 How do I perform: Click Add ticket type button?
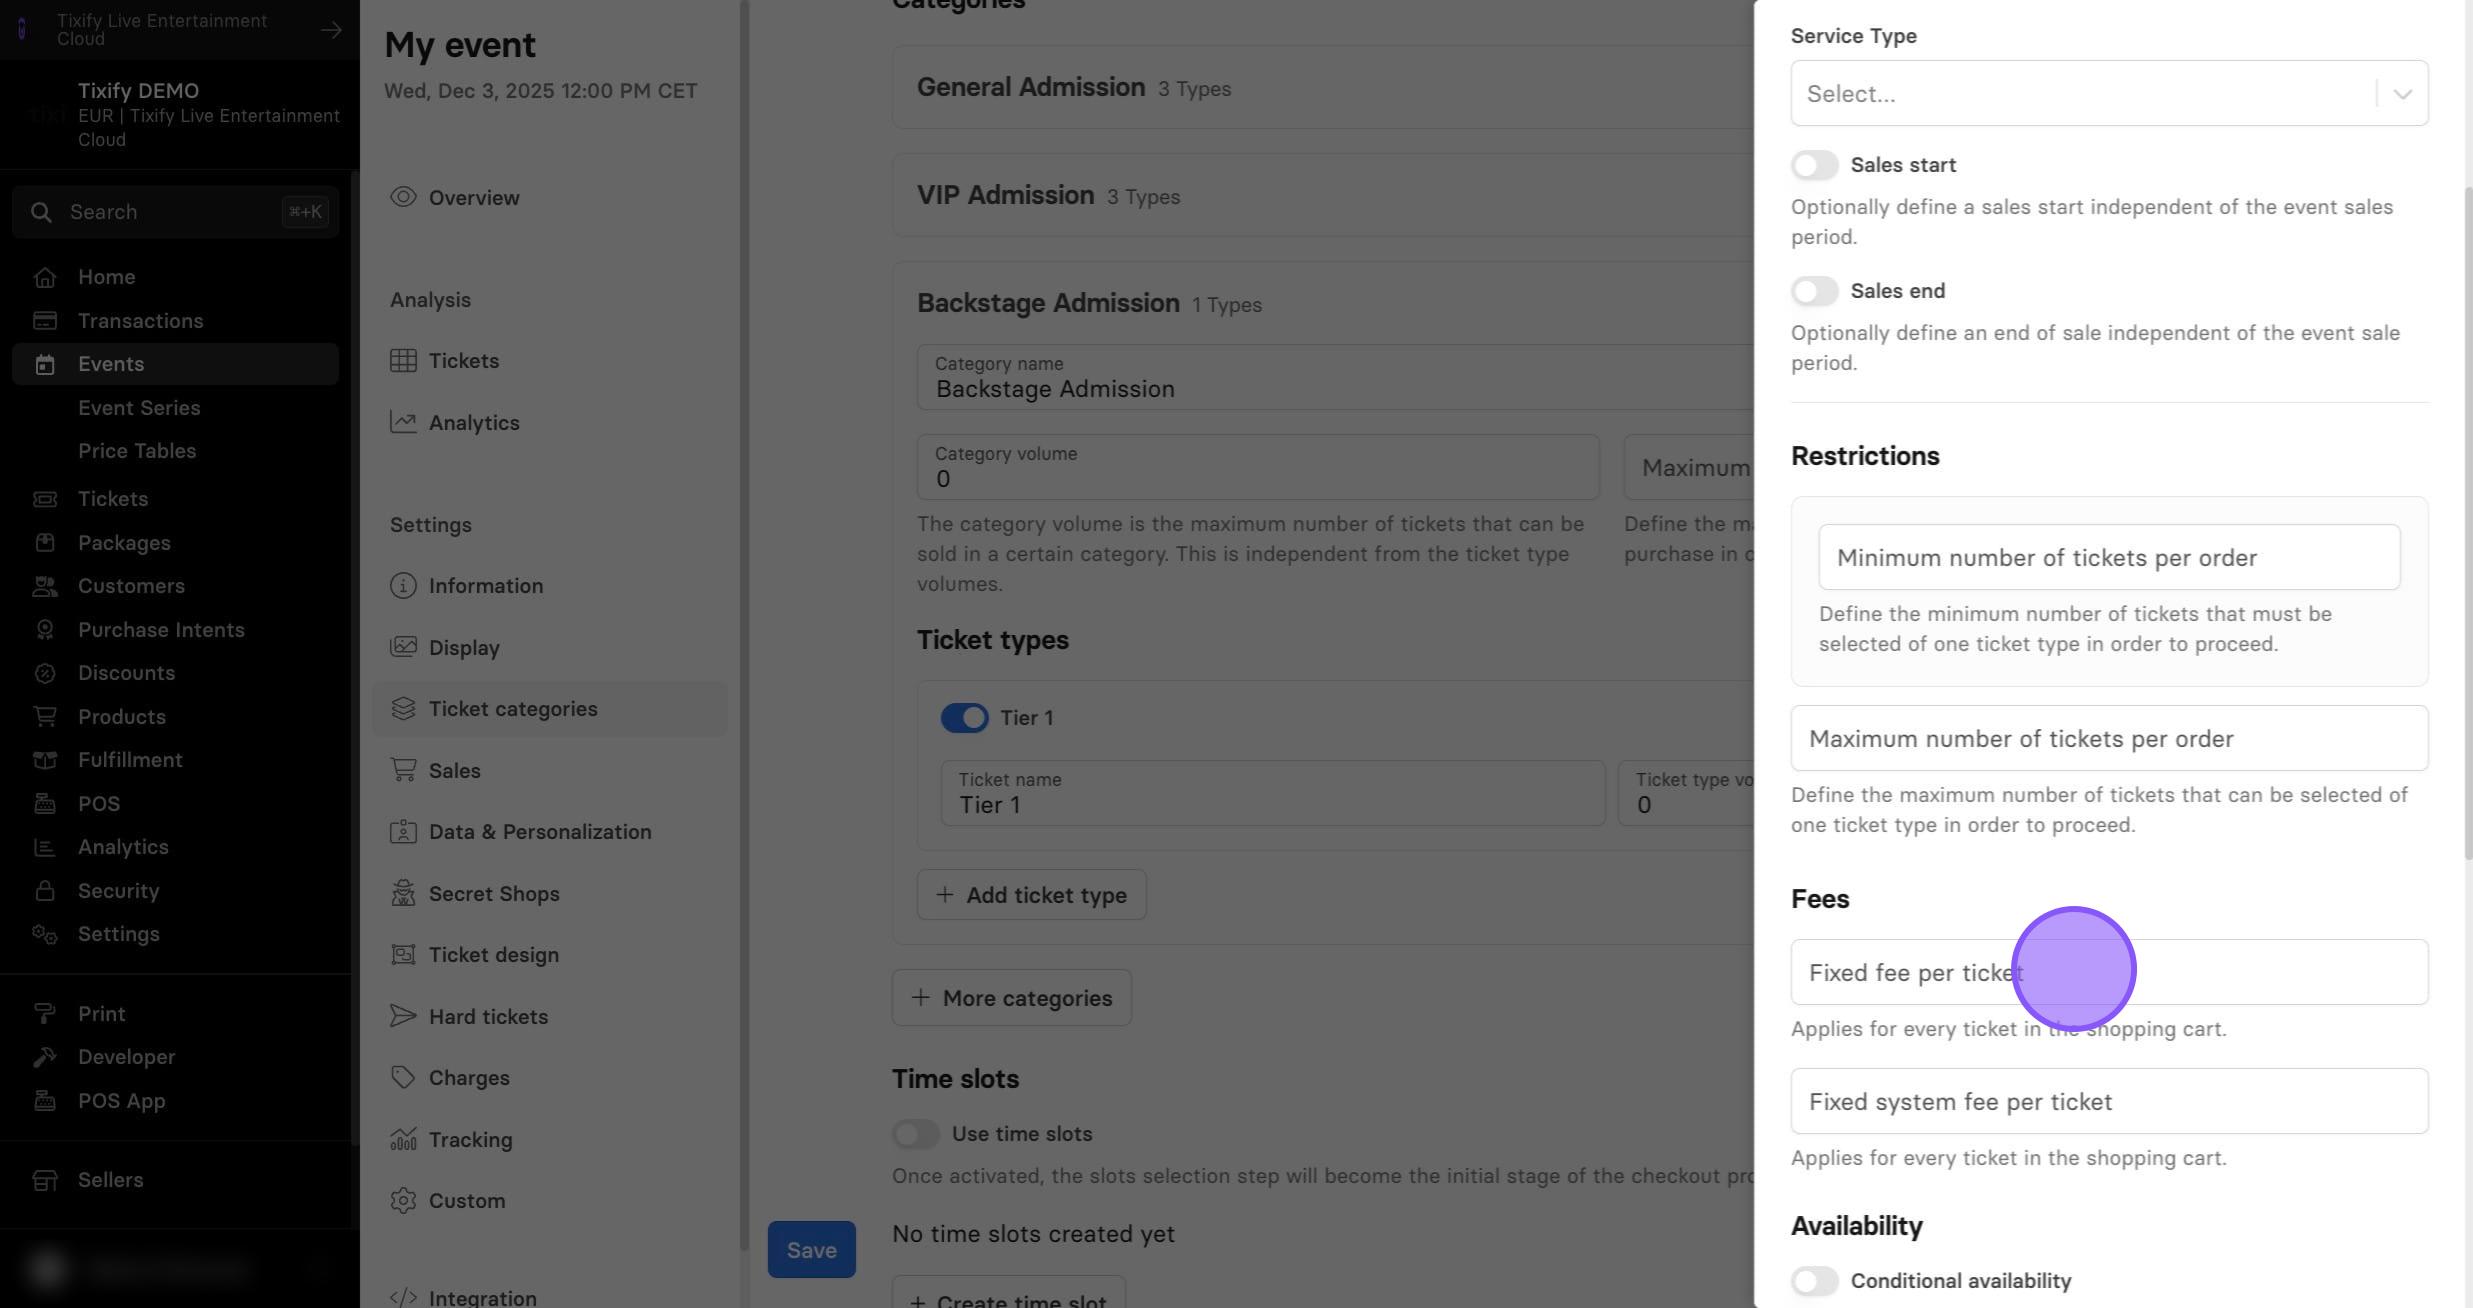click(1031, 895)
